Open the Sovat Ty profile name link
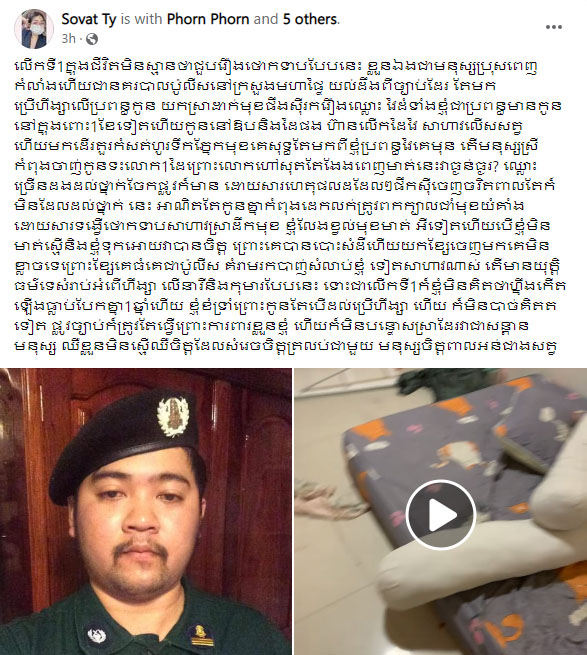This screenshot has width=587, height=655. pyautogui.click(x=89, y=19)
